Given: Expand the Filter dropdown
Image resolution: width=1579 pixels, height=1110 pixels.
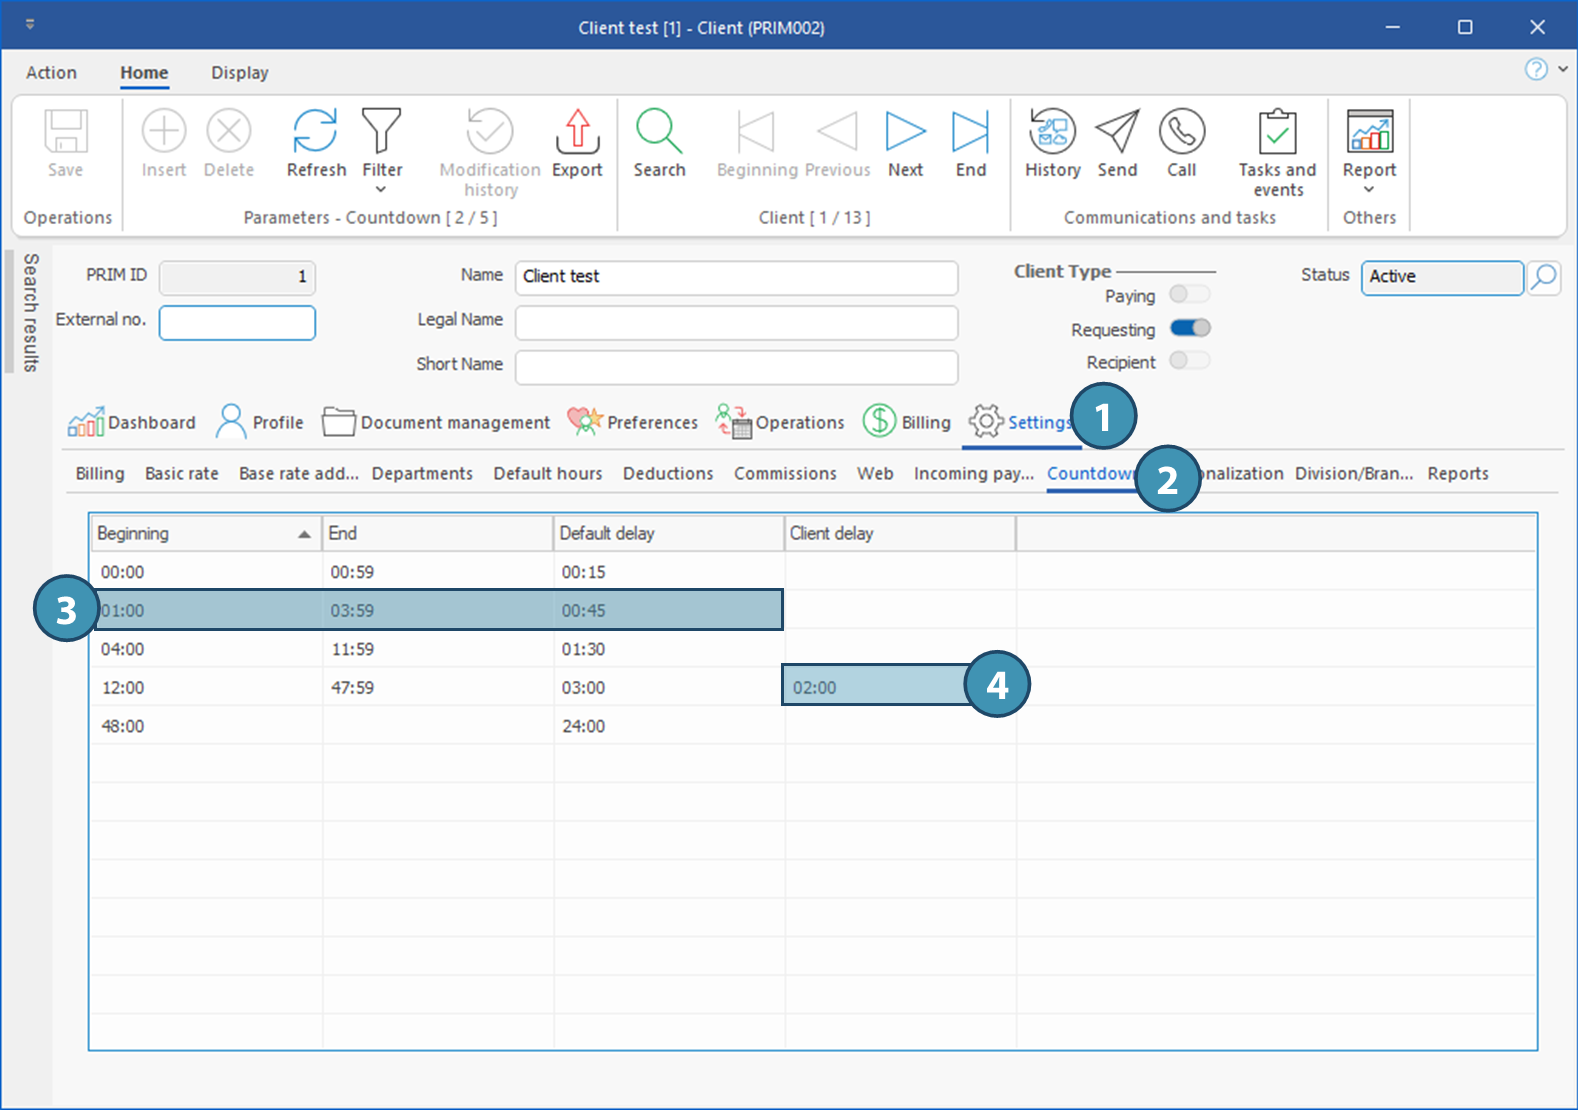Looking at the screenshot, I should (381, 189).
